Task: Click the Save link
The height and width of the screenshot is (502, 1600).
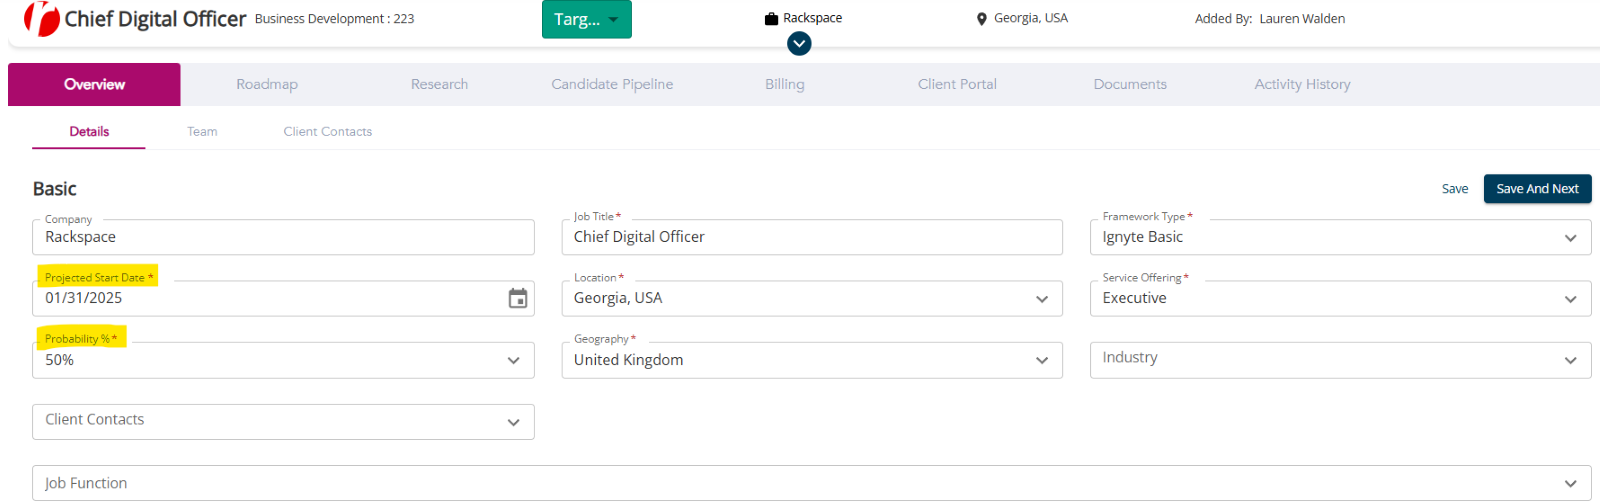Action: click(1455, 188)
